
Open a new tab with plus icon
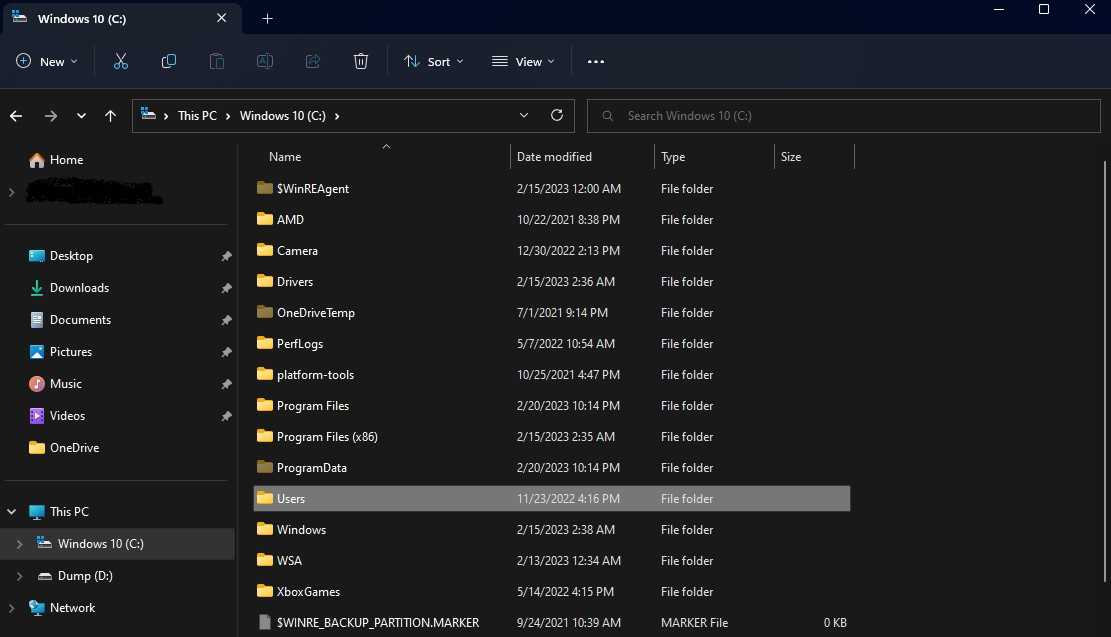click(267, 18)
